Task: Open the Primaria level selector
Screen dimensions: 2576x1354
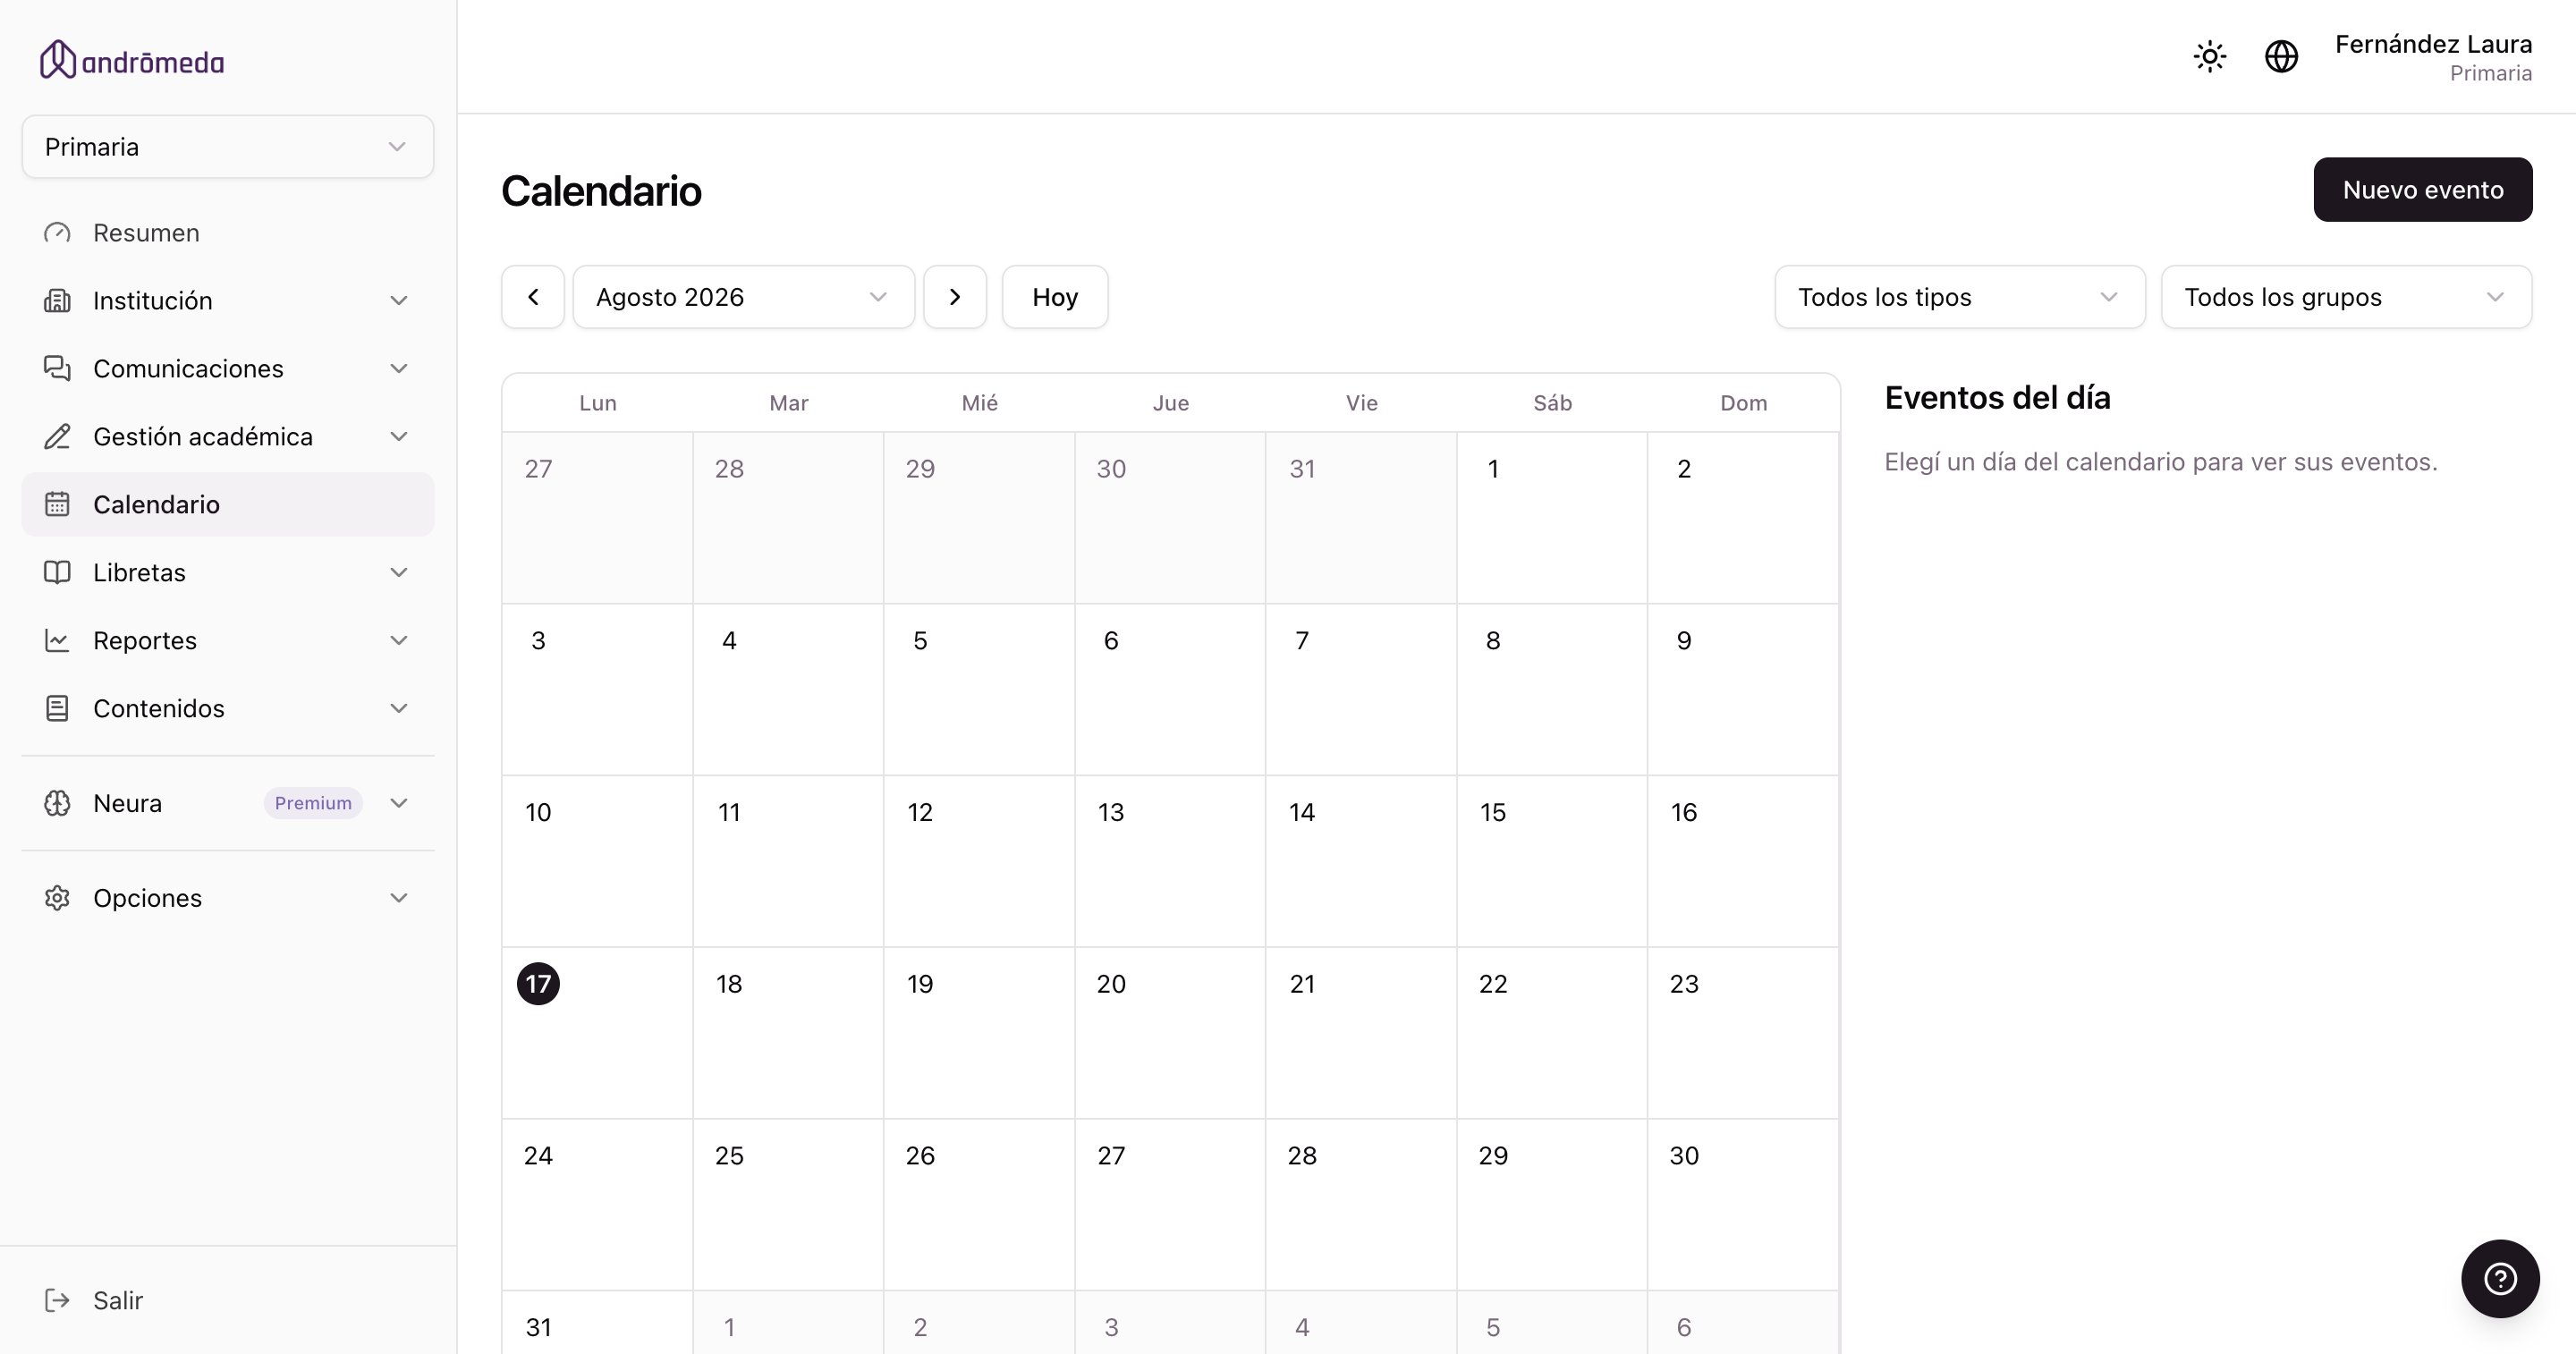Action: (228, 147)
